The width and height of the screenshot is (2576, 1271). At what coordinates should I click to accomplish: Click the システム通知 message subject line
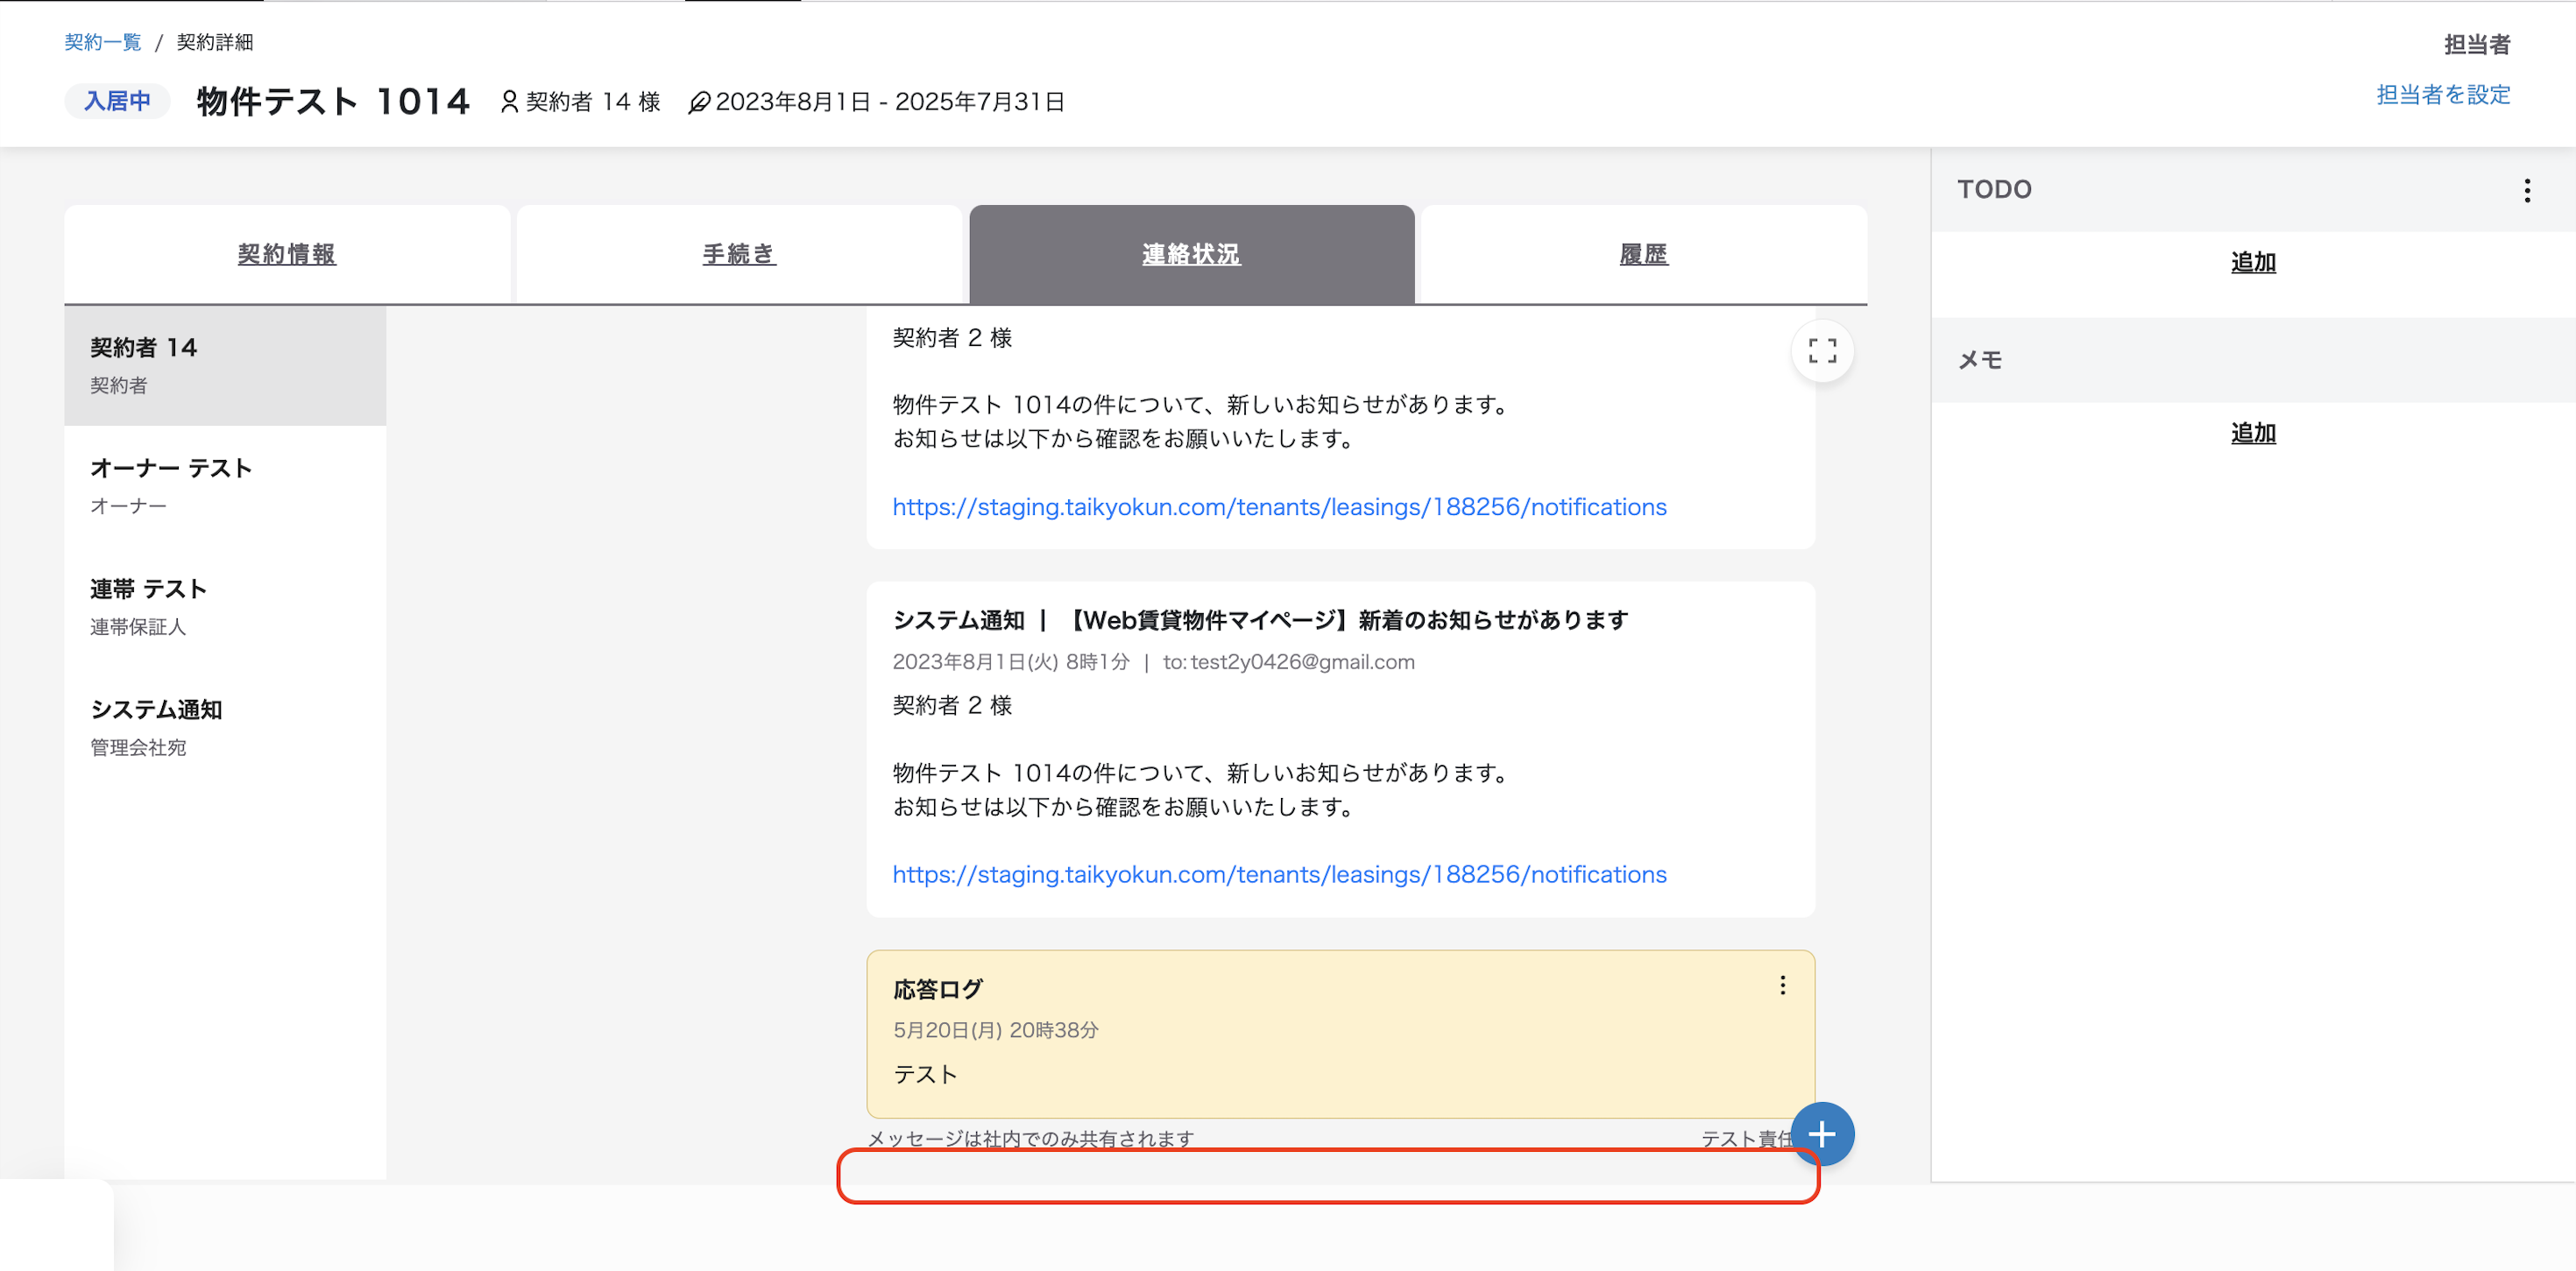pos(1260,620)
